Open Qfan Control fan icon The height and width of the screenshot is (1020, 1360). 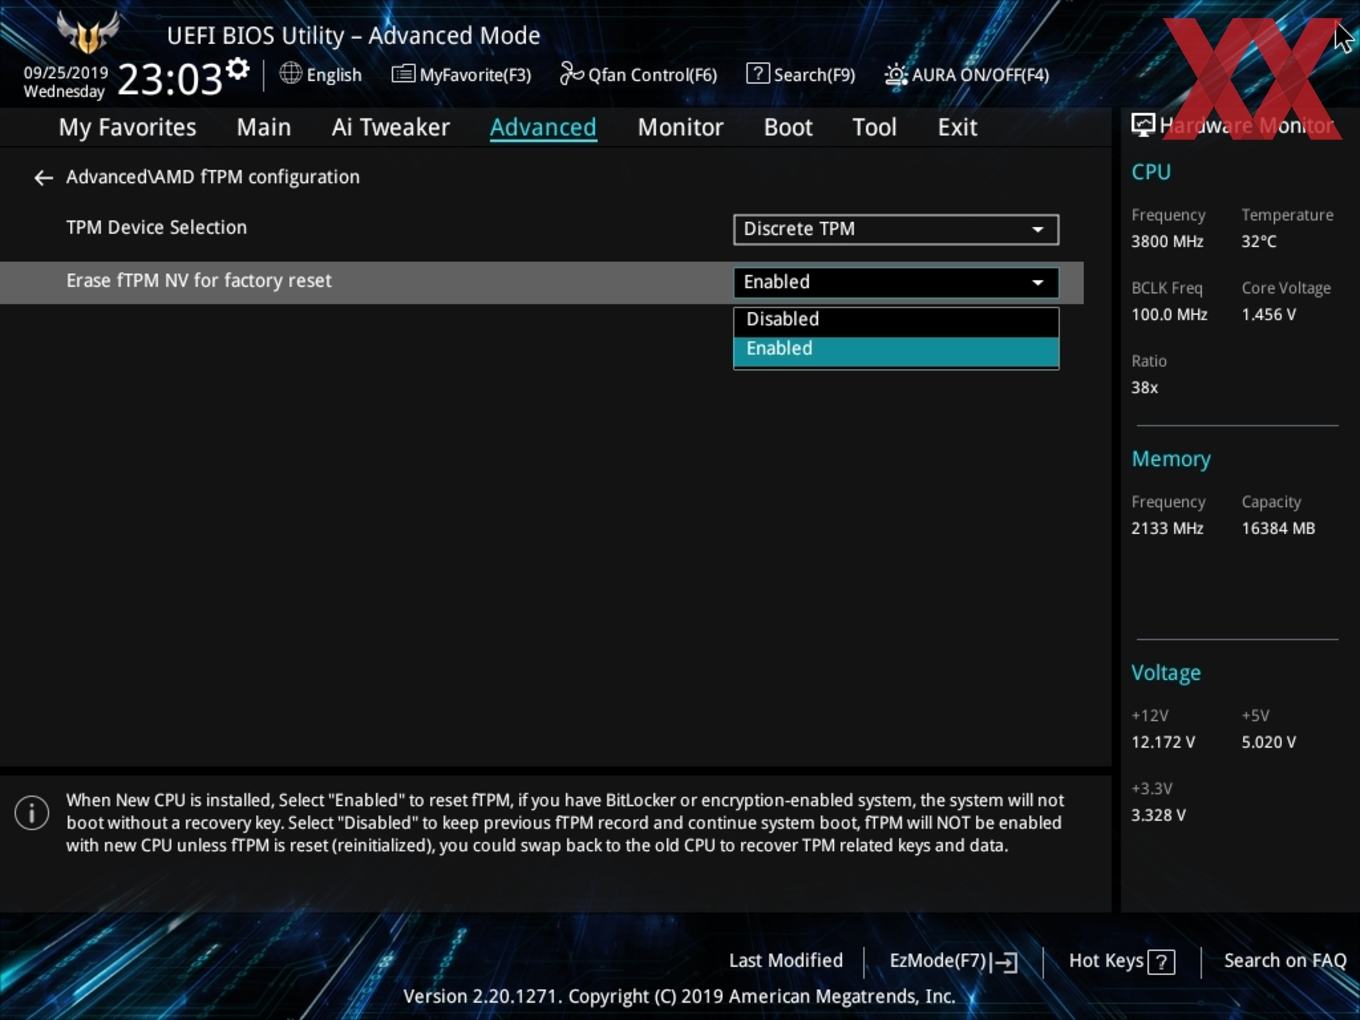[x=571, y=73]
